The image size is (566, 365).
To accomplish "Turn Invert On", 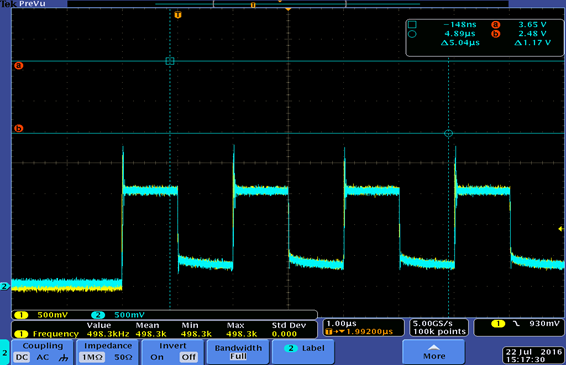I will [x=157, y=357].
